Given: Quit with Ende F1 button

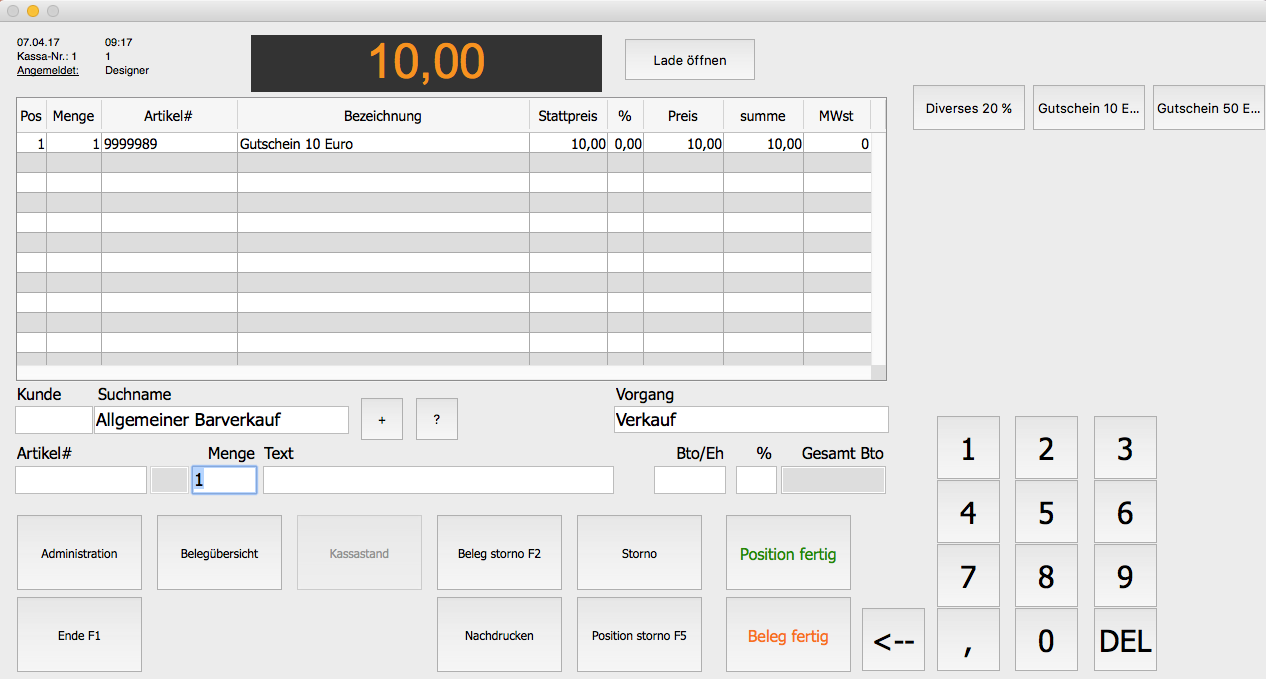Looking at the screenshot, I should click(79, 635).
